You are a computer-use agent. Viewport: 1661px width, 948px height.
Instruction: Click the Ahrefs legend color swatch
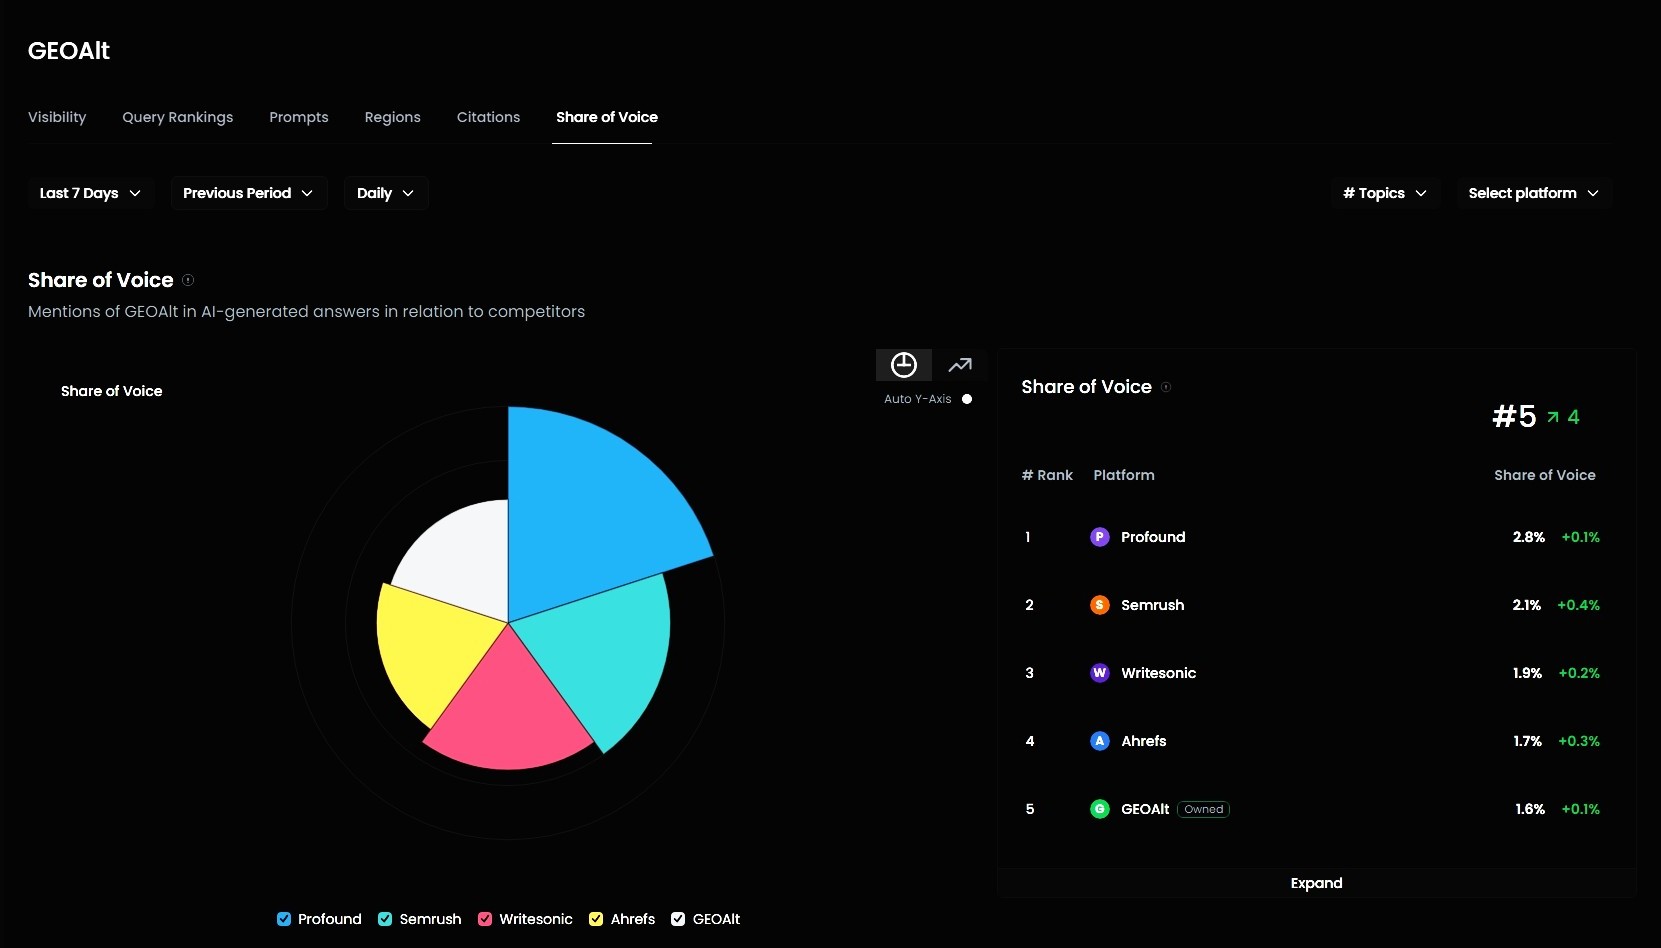(596, 918)
